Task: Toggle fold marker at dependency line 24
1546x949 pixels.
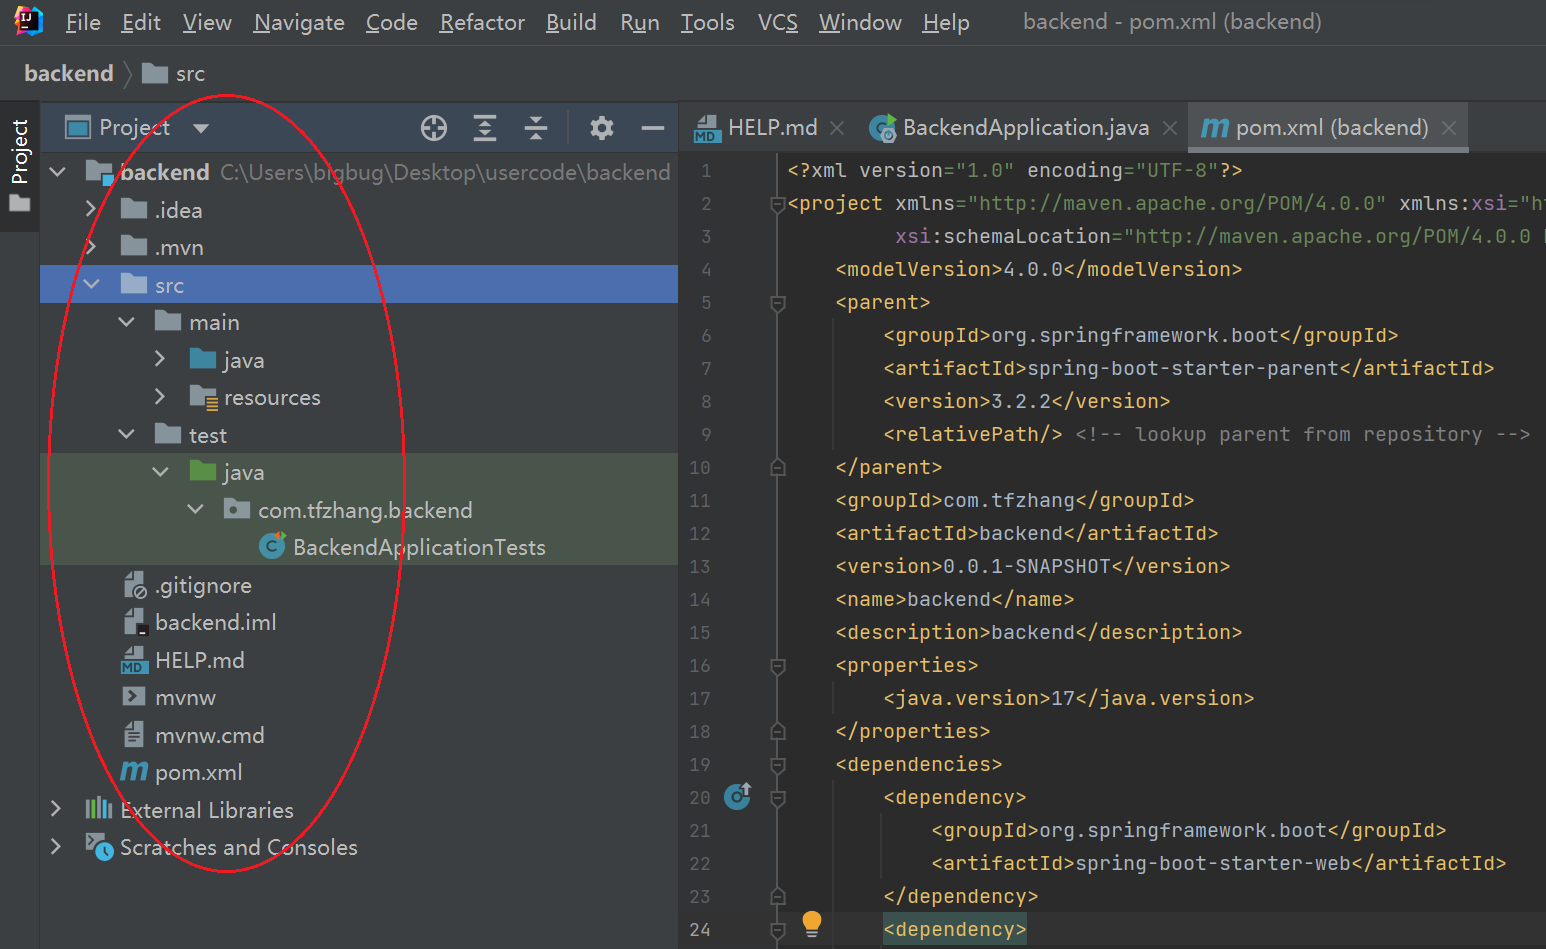Action: 777,930
